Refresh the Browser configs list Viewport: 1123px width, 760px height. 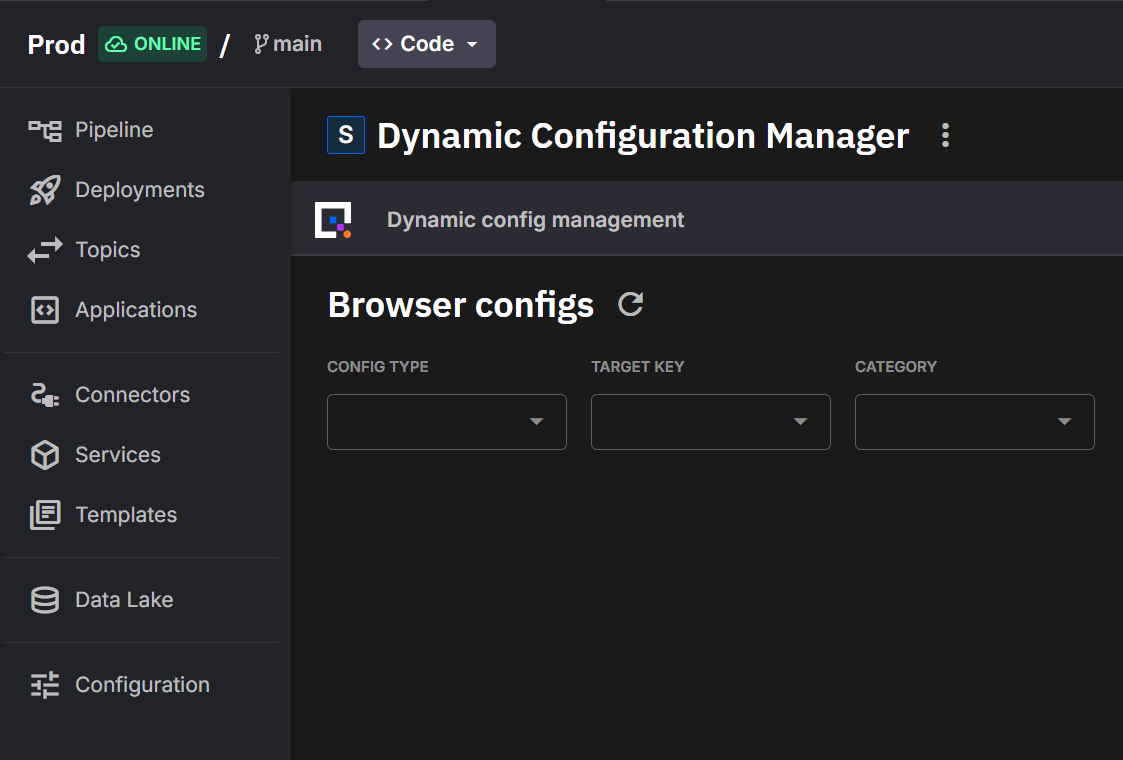pos(630,304)
